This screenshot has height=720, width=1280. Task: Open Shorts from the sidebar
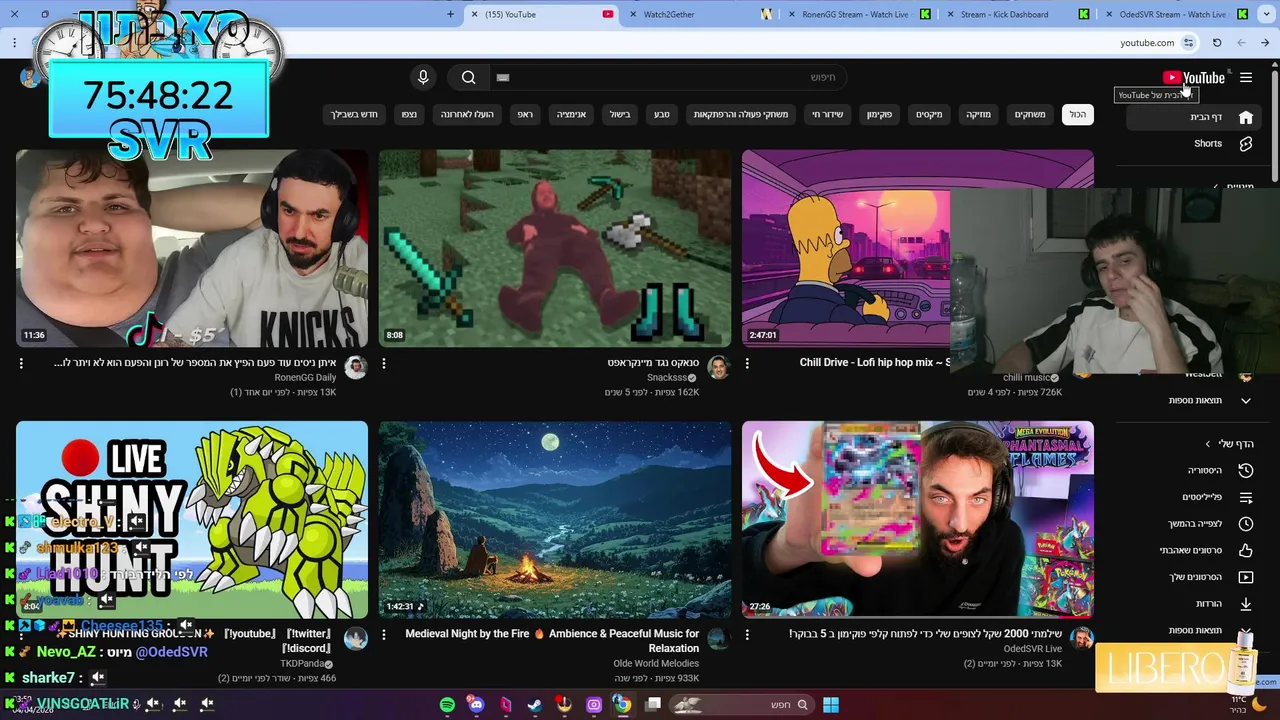click(x=1196, y=143)
